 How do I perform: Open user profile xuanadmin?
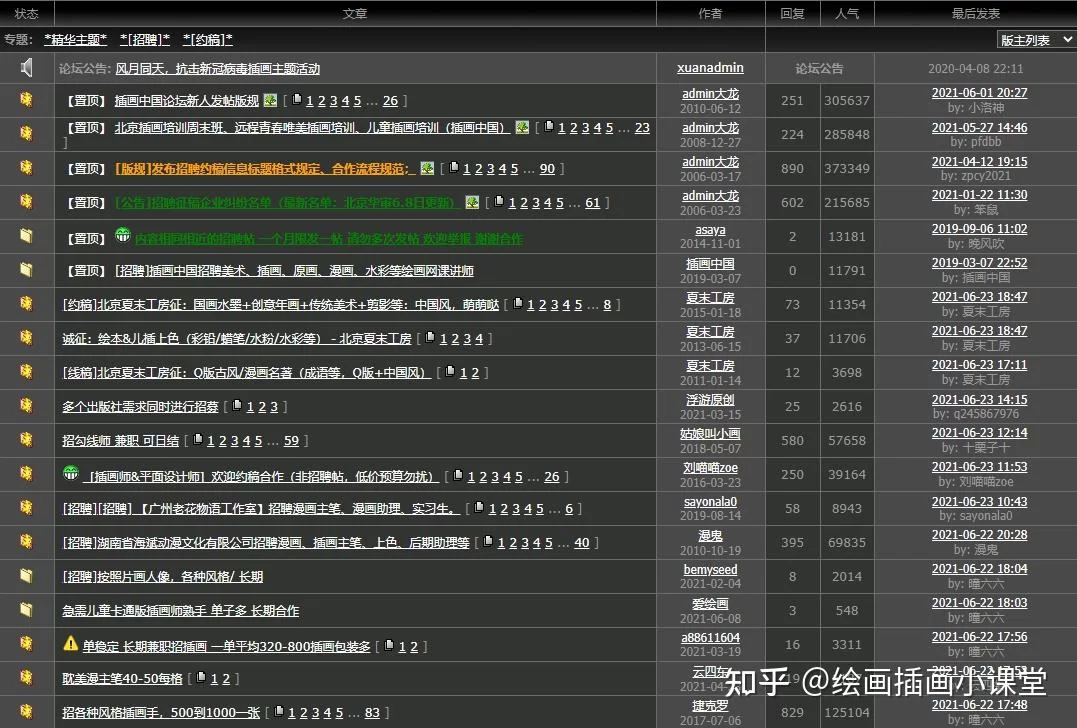[709, 67]
